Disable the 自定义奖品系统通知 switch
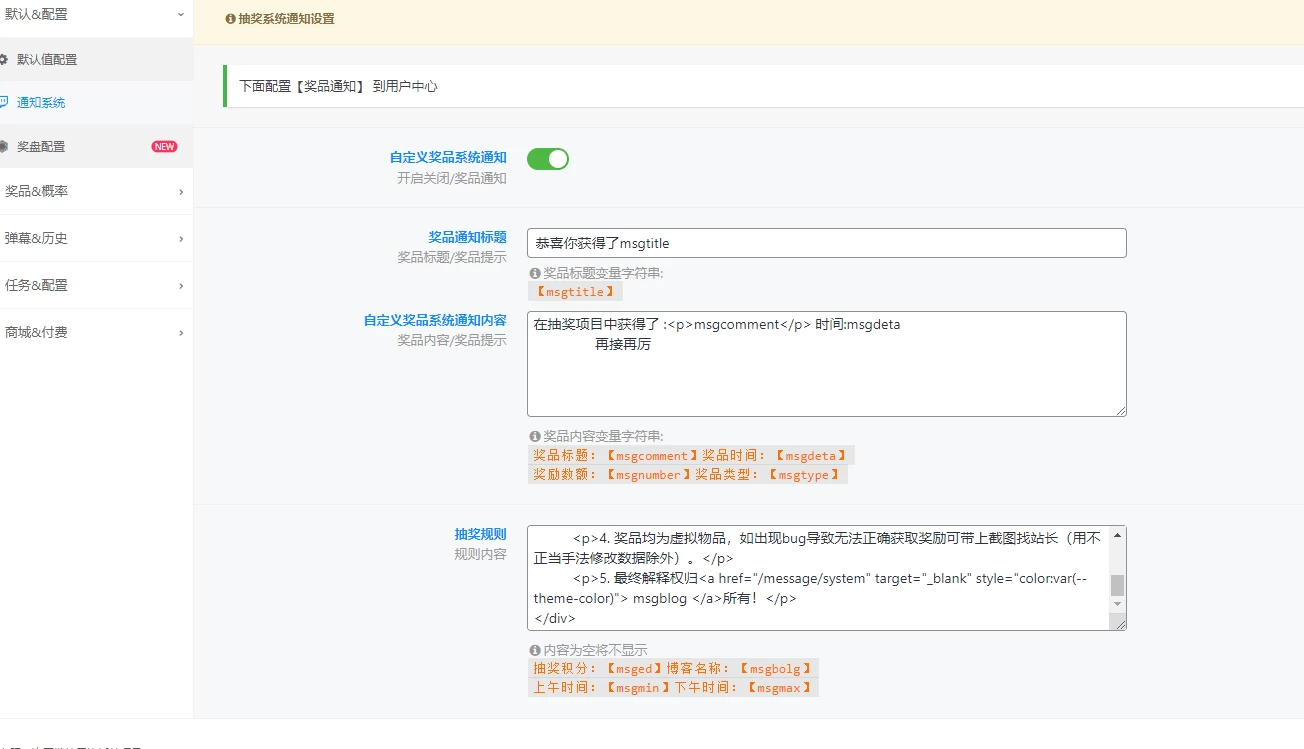Screen dimensions: 1304x749 tap(547, 158)
